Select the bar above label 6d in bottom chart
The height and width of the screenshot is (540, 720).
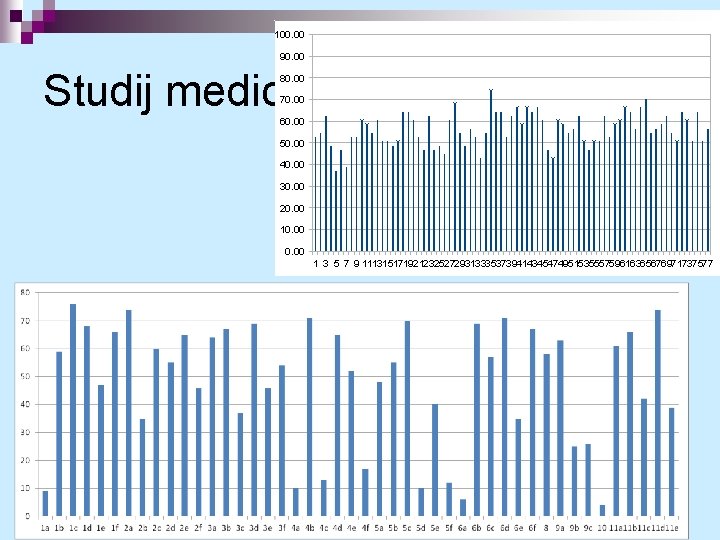(x=505, y=417)
